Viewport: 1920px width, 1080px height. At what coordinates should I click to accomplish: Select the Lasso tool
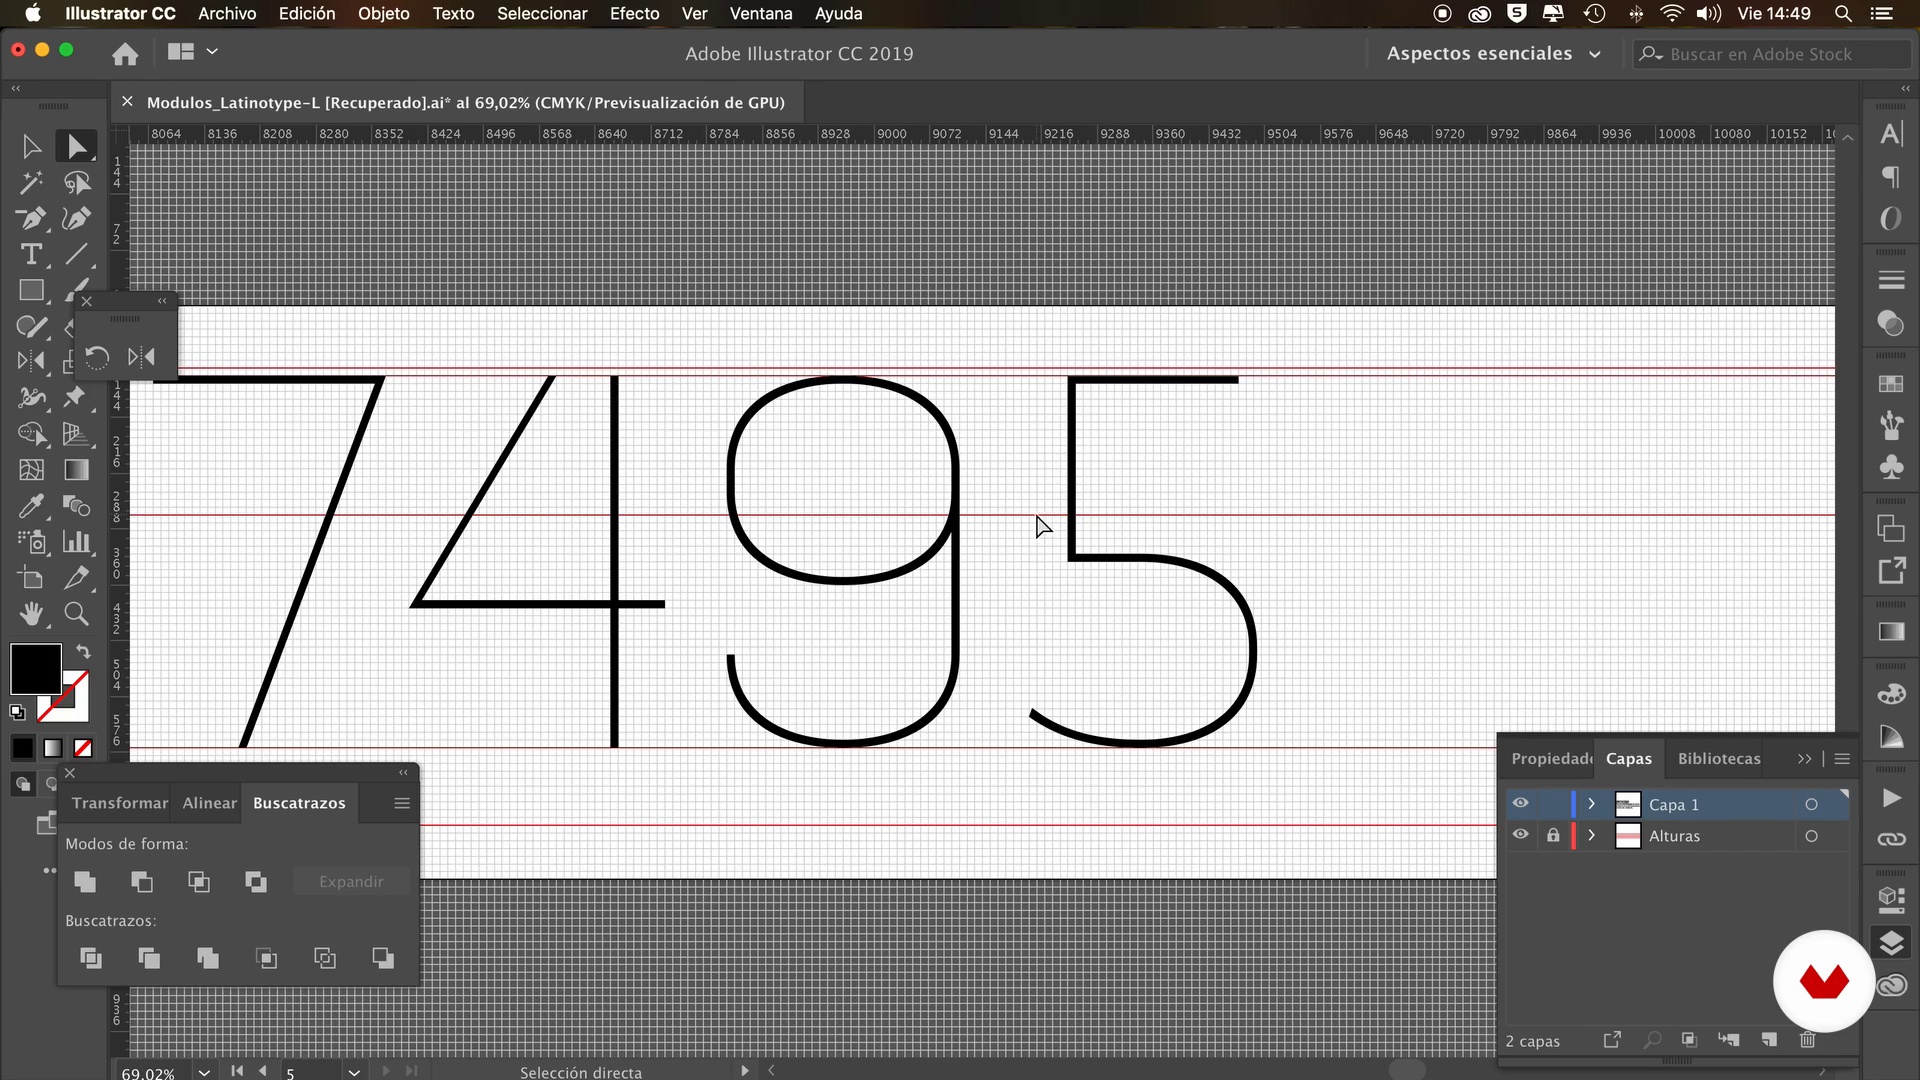pyautogui.click(x=76, y=183)
